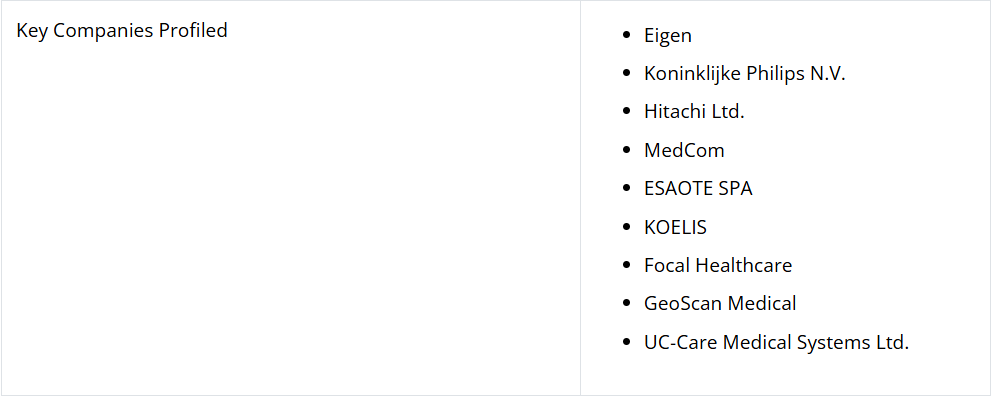Click the vertical divider between table cells
The width and height of the screenshot is (991, 396).
[x=580, y=198]
